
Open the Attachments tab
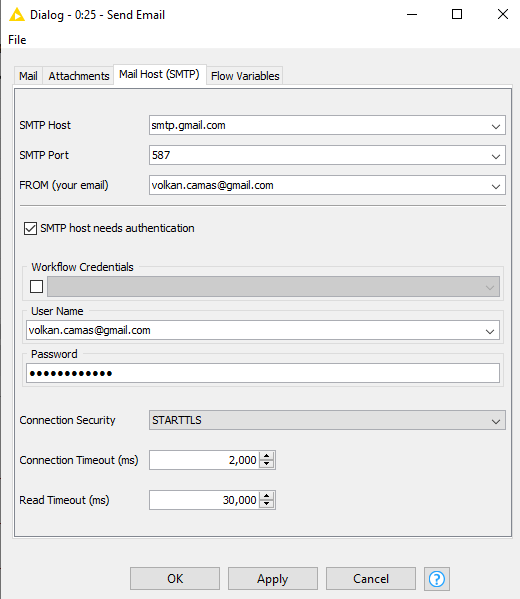(x=79, y=76)
